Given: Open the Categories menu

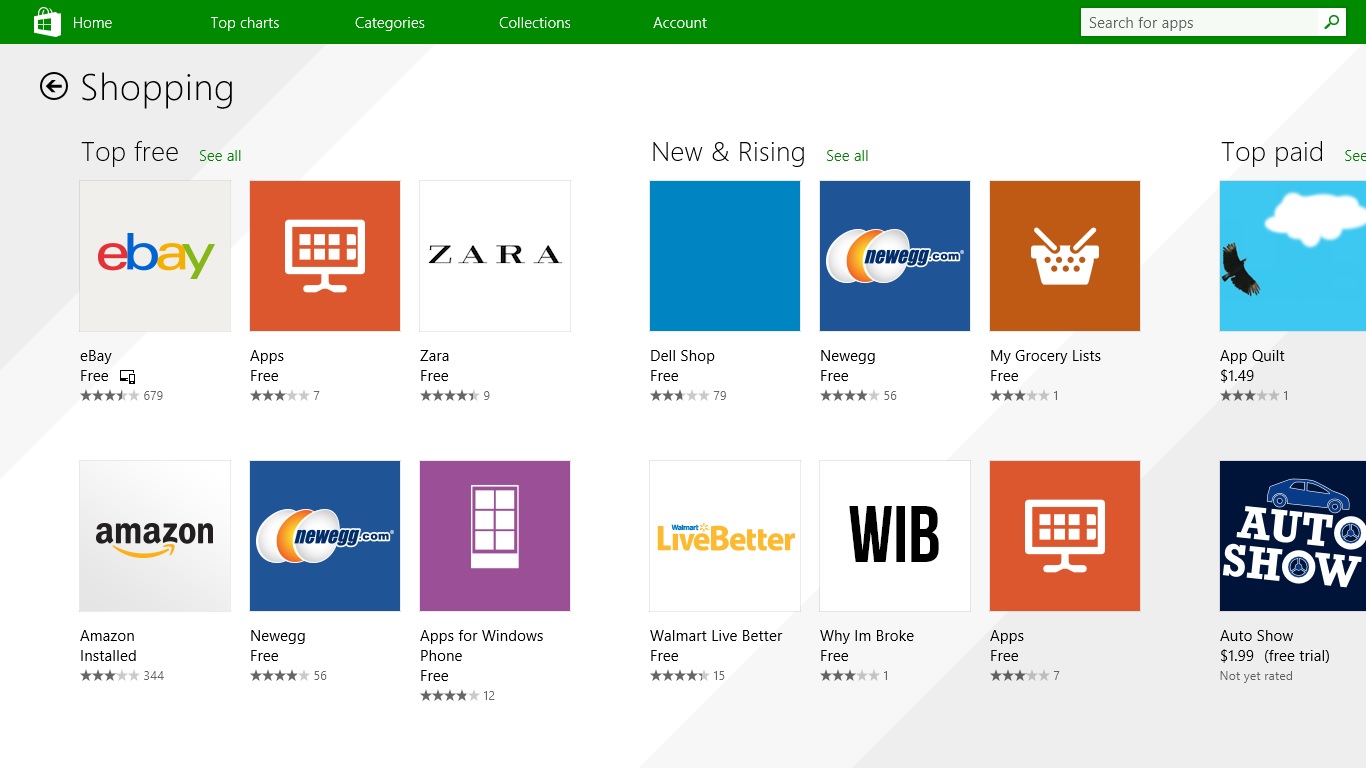Looking at the screenshot, I should pos(390,22).
